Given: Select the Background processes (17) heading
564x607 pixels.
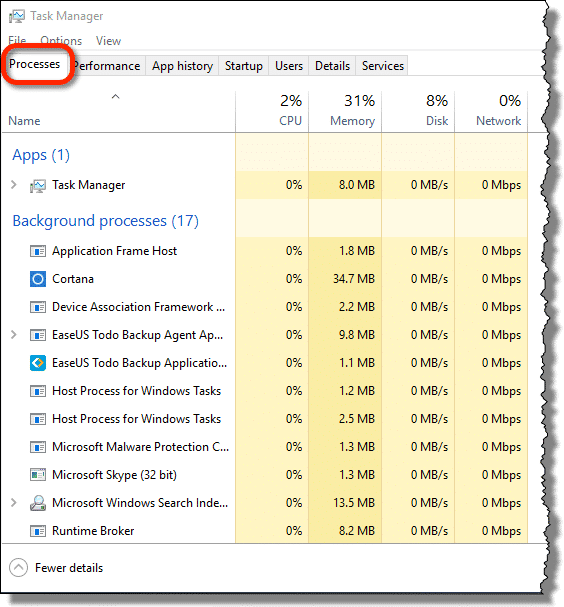Looking at the screenshot, I should (106, 221).
